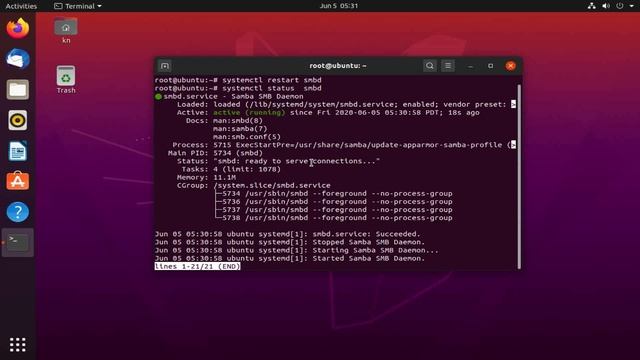
Task: Minimize the terminal window
Action: coord(471,66)
